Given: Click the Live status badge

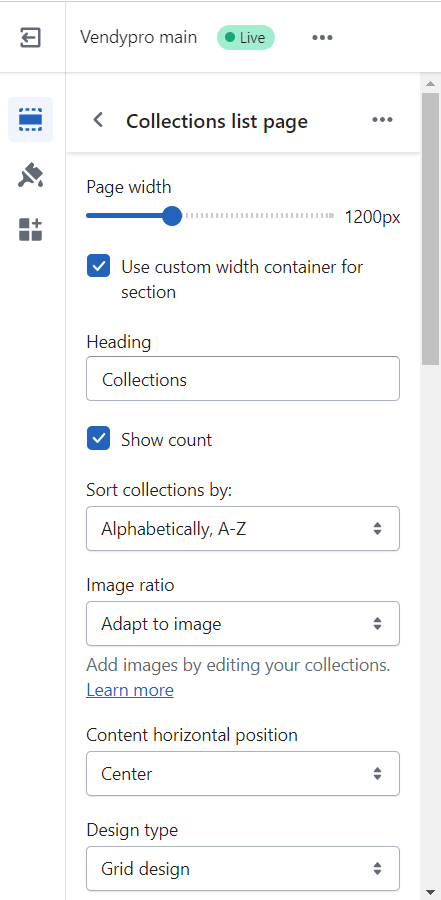Looking at the screenshot, I should click(x=246, y=38).
